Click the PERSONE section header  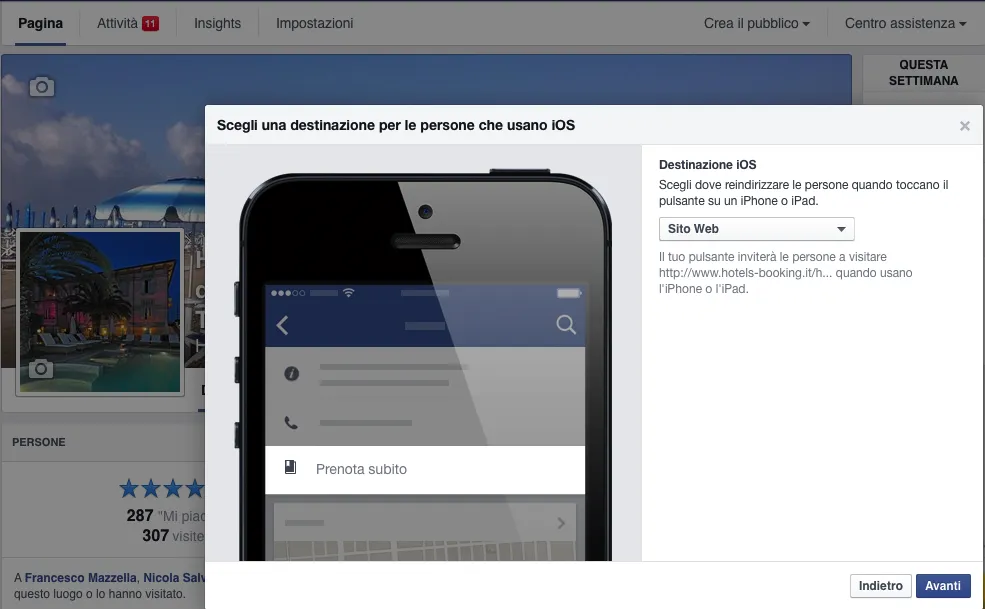39,442
